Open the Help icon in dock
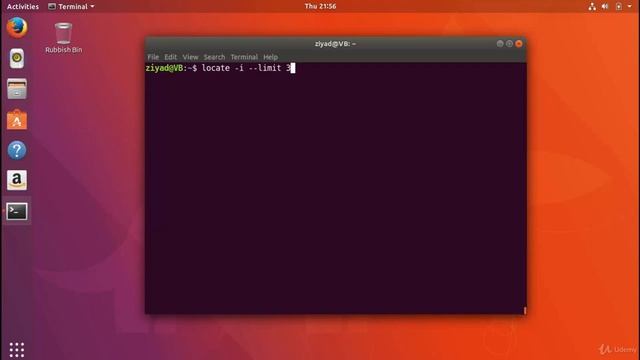640x360 pixels. [17, 150]
